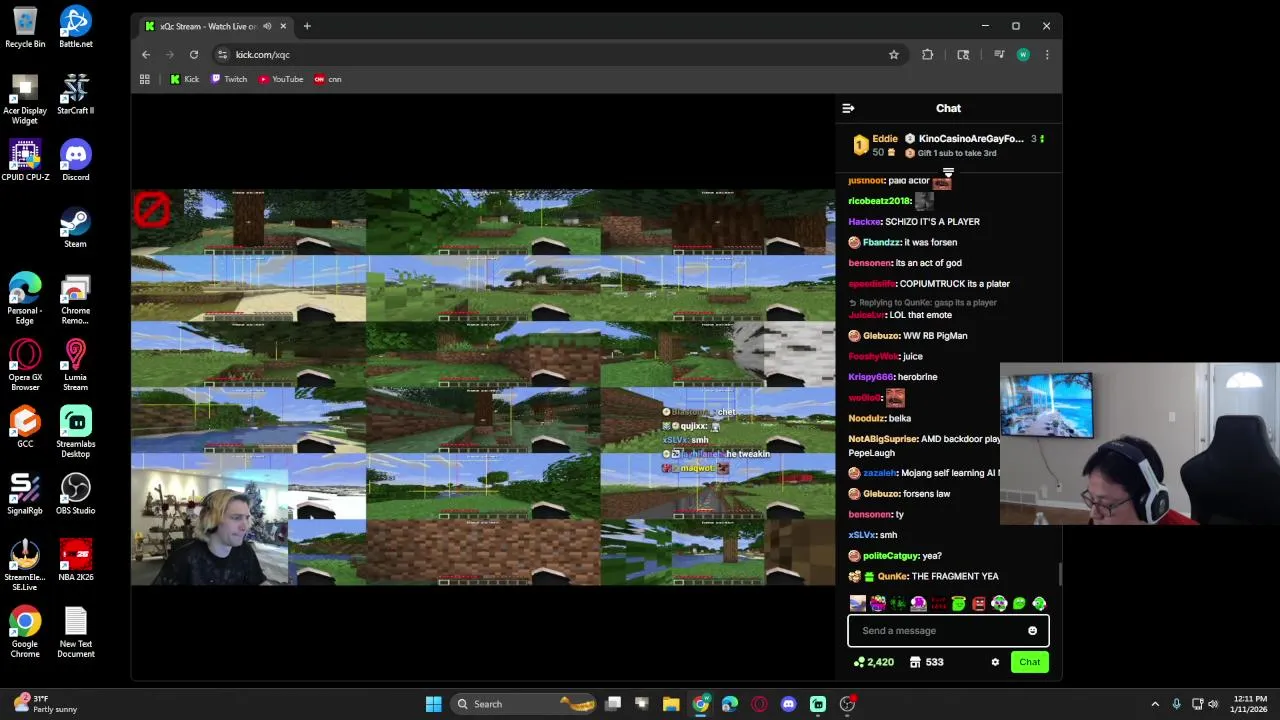Open Chrome three-dot menu

(1047, 55)
